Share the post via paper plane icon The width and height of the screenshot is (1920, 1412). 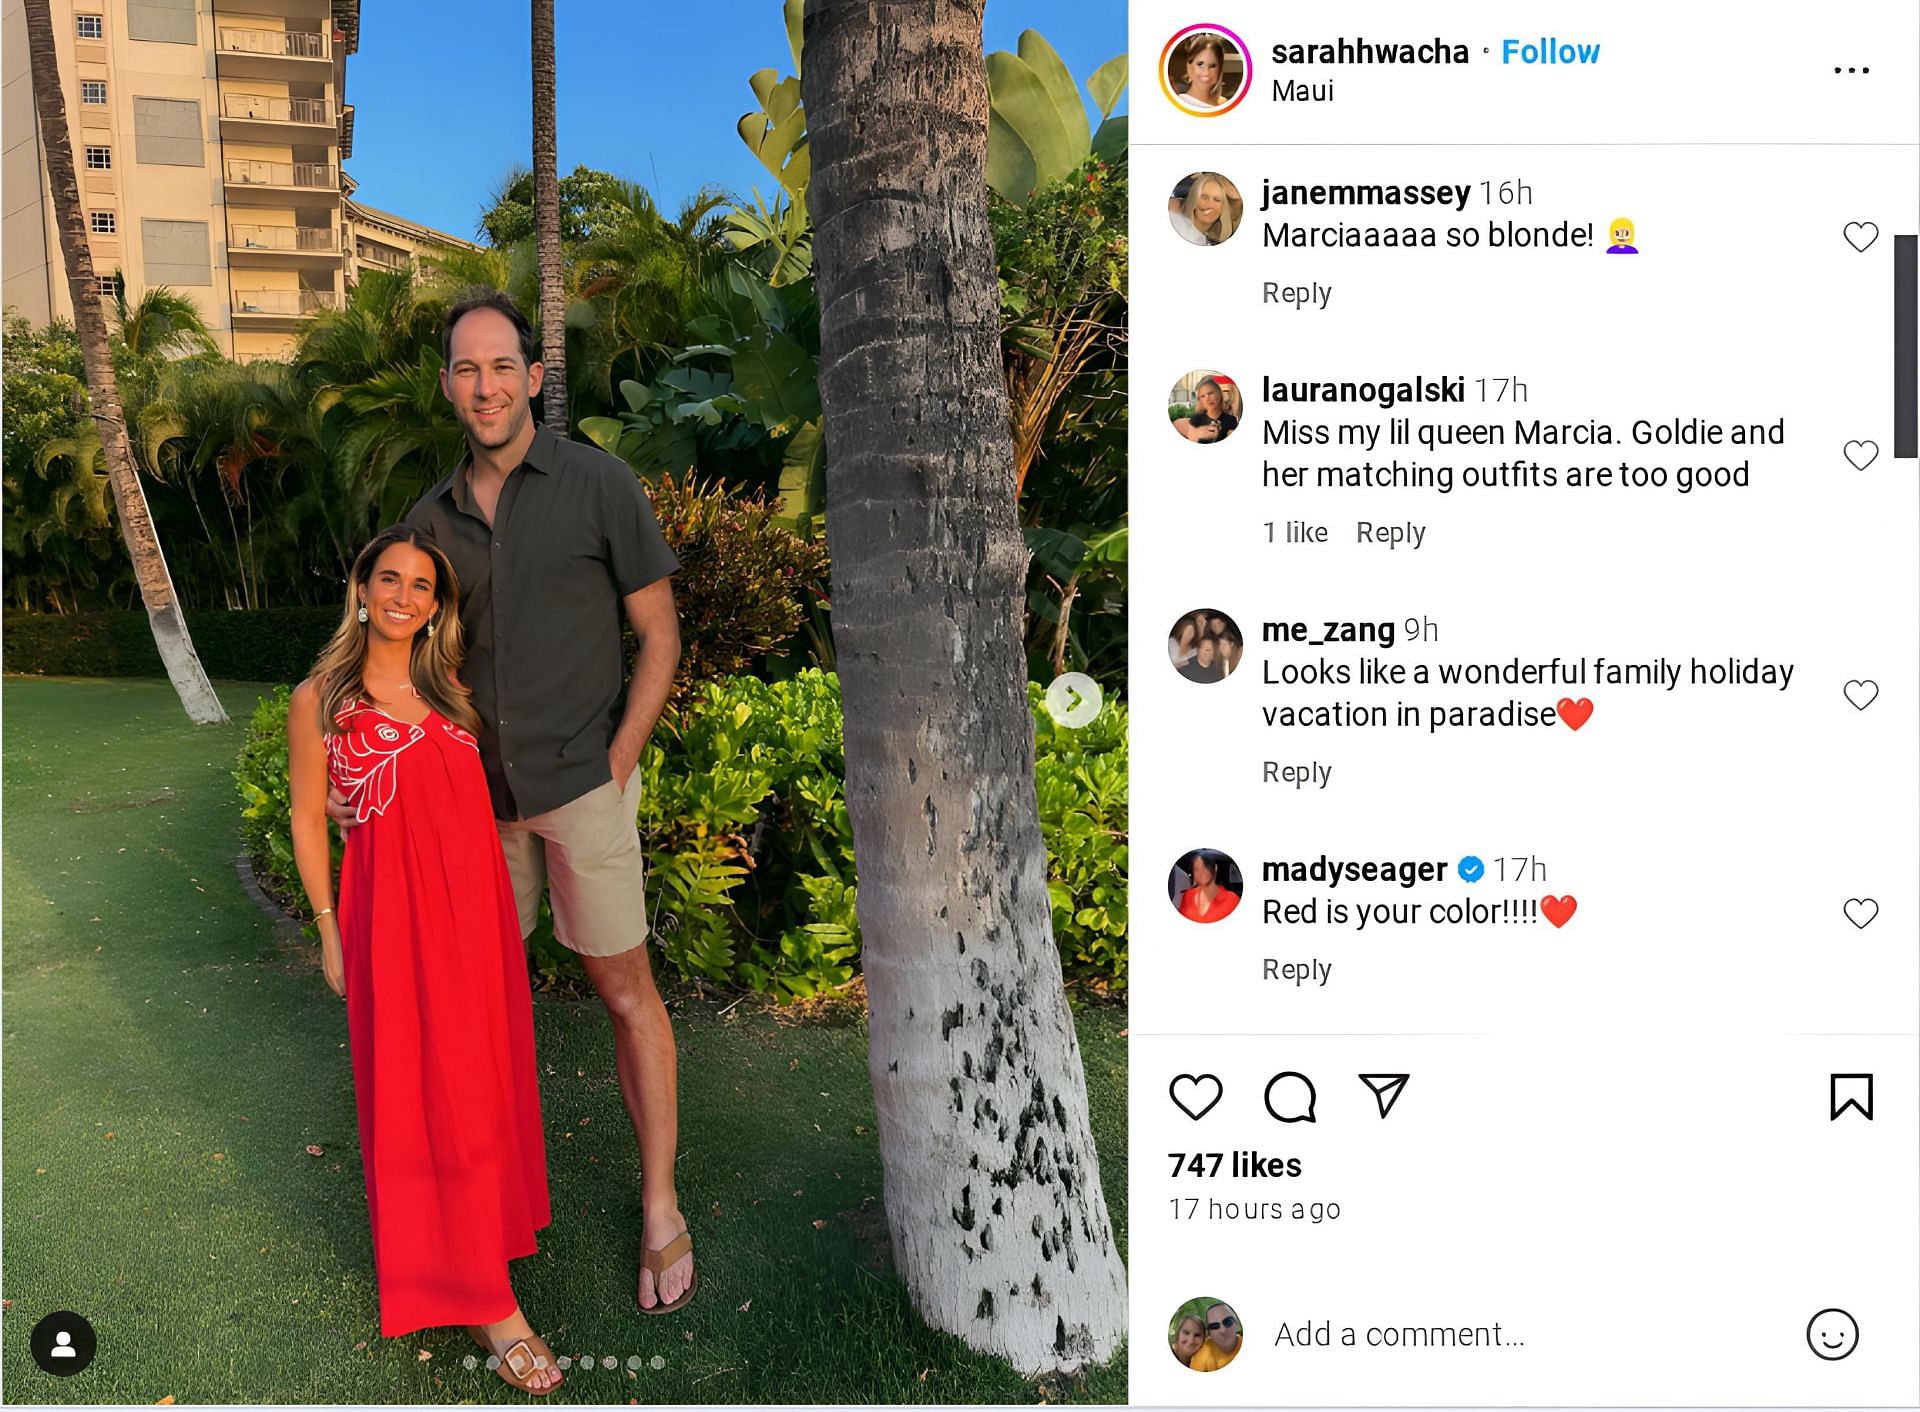(x=1384, y=1096)
